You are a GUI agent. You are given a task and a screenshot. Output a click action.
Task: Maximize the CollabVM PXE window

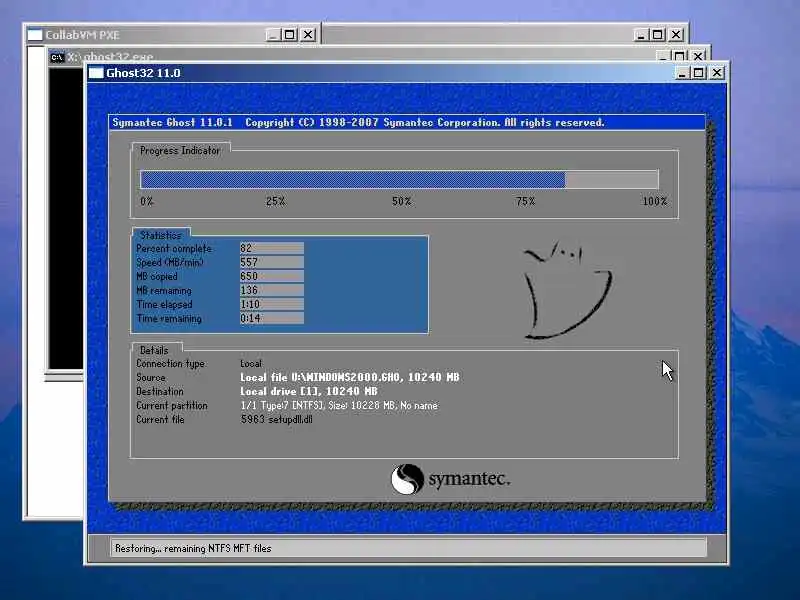click(289, 35)
